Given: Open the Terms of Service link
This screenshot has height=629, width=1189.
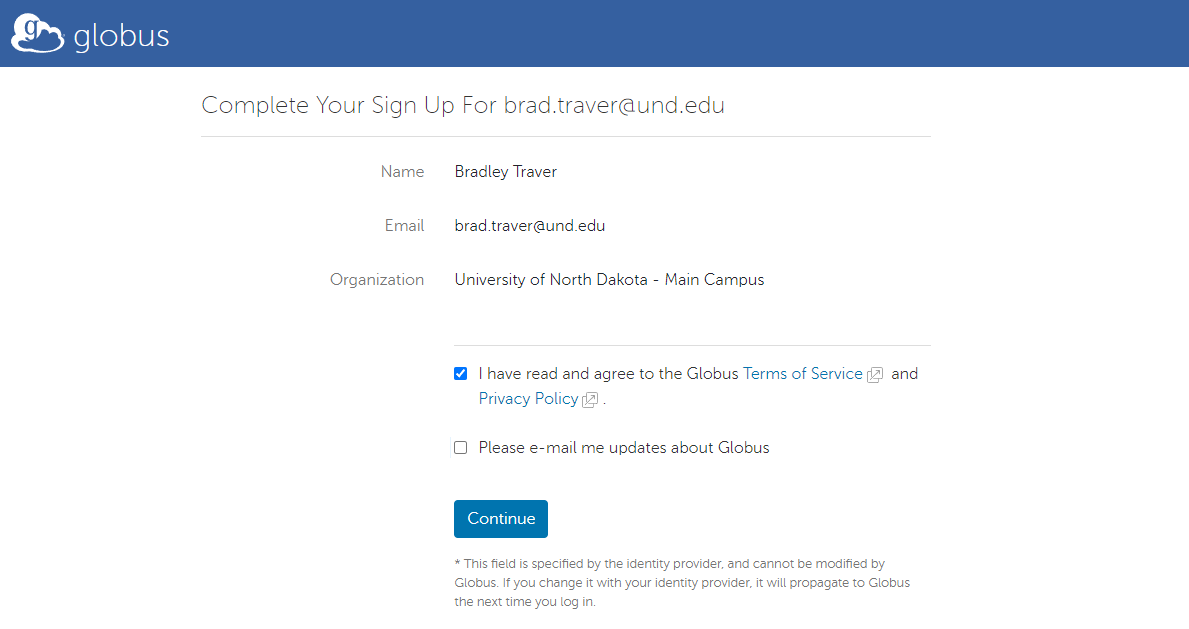Looking at the screenshot, I should click(x=802, y=374).
